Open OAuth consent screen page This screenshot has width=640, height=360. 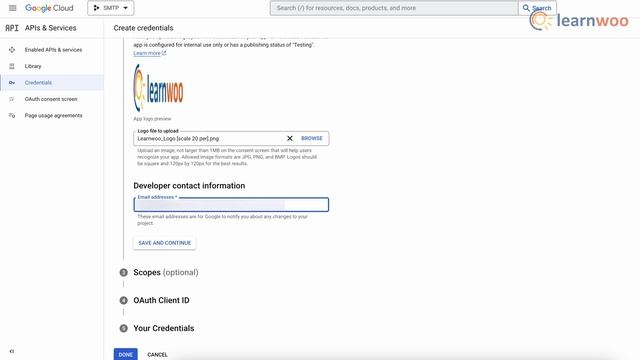[51, 99]
